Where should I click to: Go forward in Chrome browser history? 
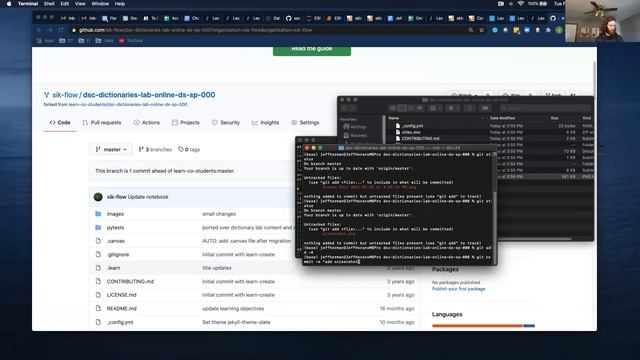50,30
